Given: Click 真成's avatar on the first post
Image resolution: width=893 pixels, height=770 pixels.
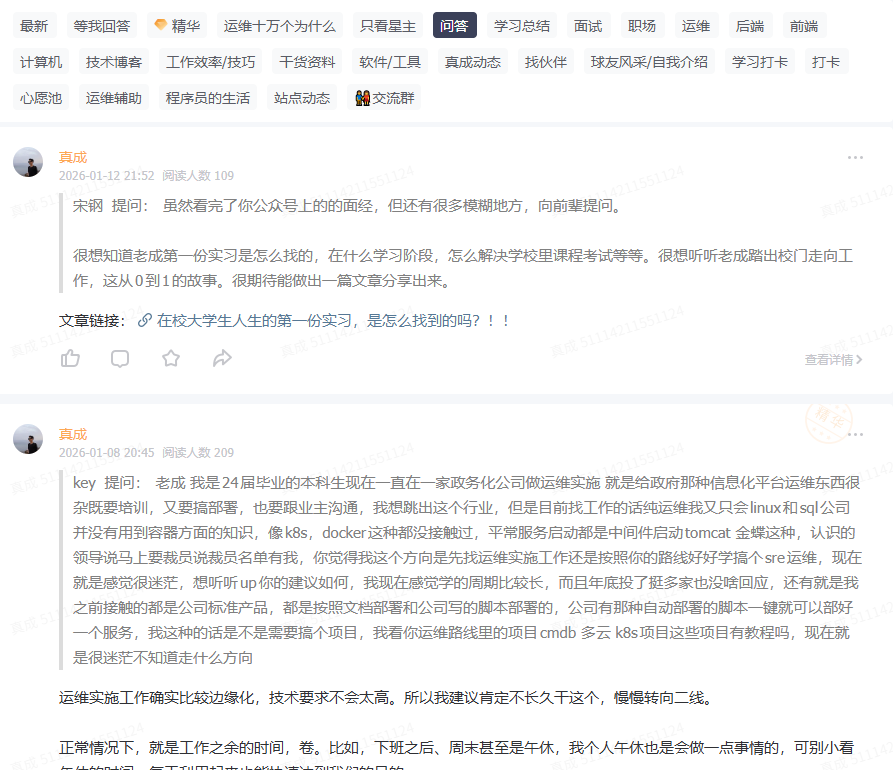Looking at the screenshot, I should (27, 161).
